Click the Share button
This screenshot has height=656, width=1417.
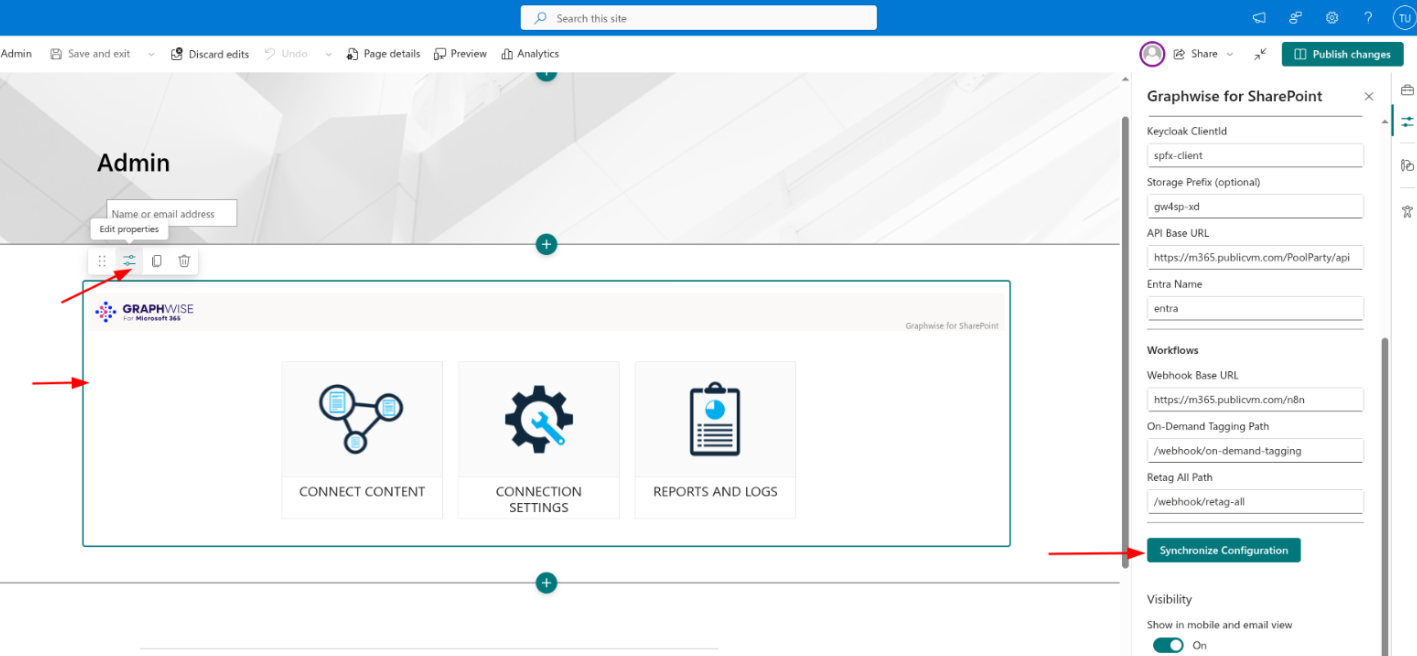pyautogui.click(x=1195, y=54)
